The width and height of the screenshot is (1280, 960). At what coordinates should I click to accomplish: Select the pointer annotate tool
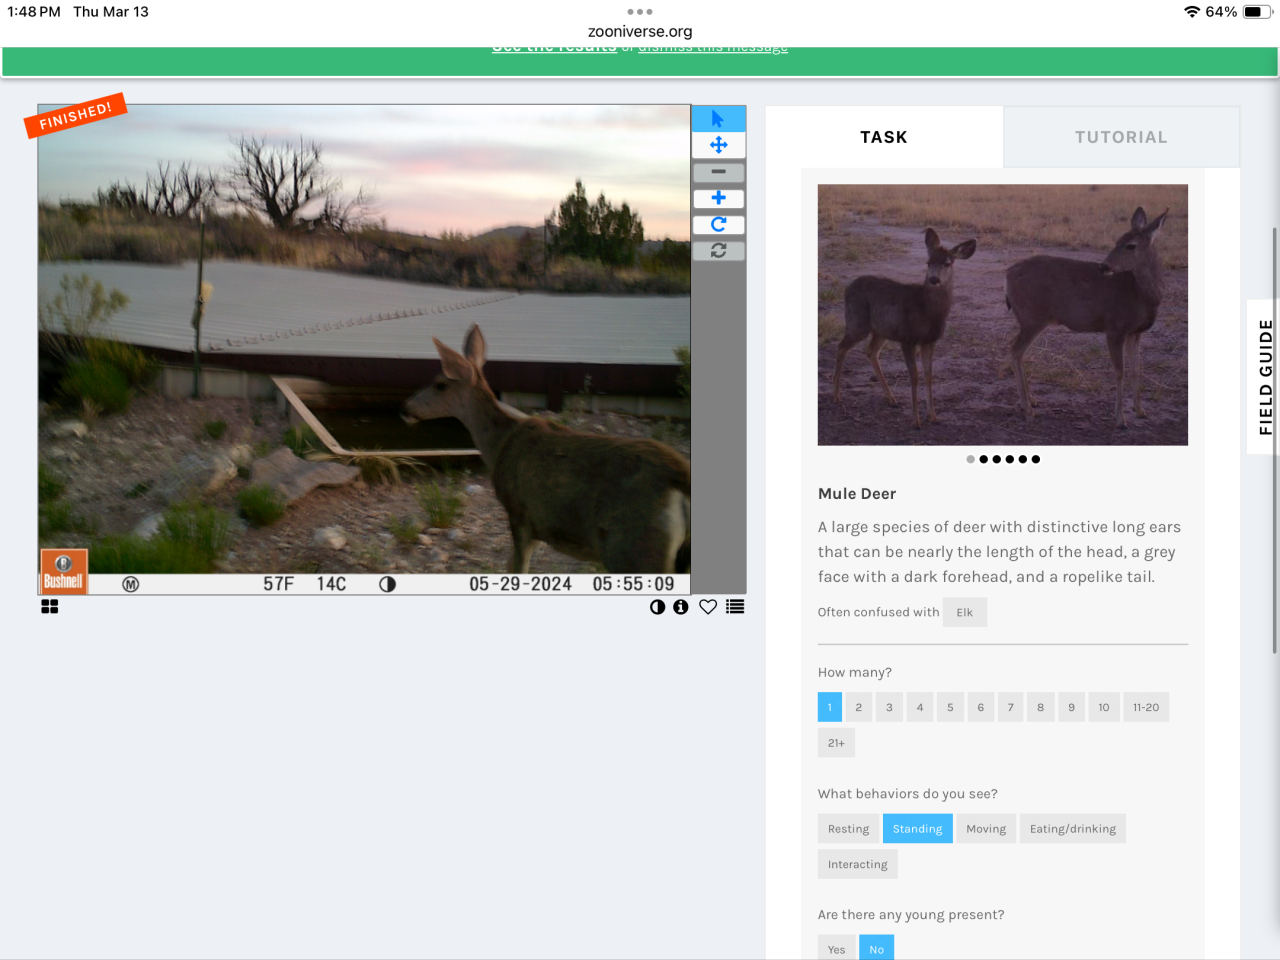[718, 119]
